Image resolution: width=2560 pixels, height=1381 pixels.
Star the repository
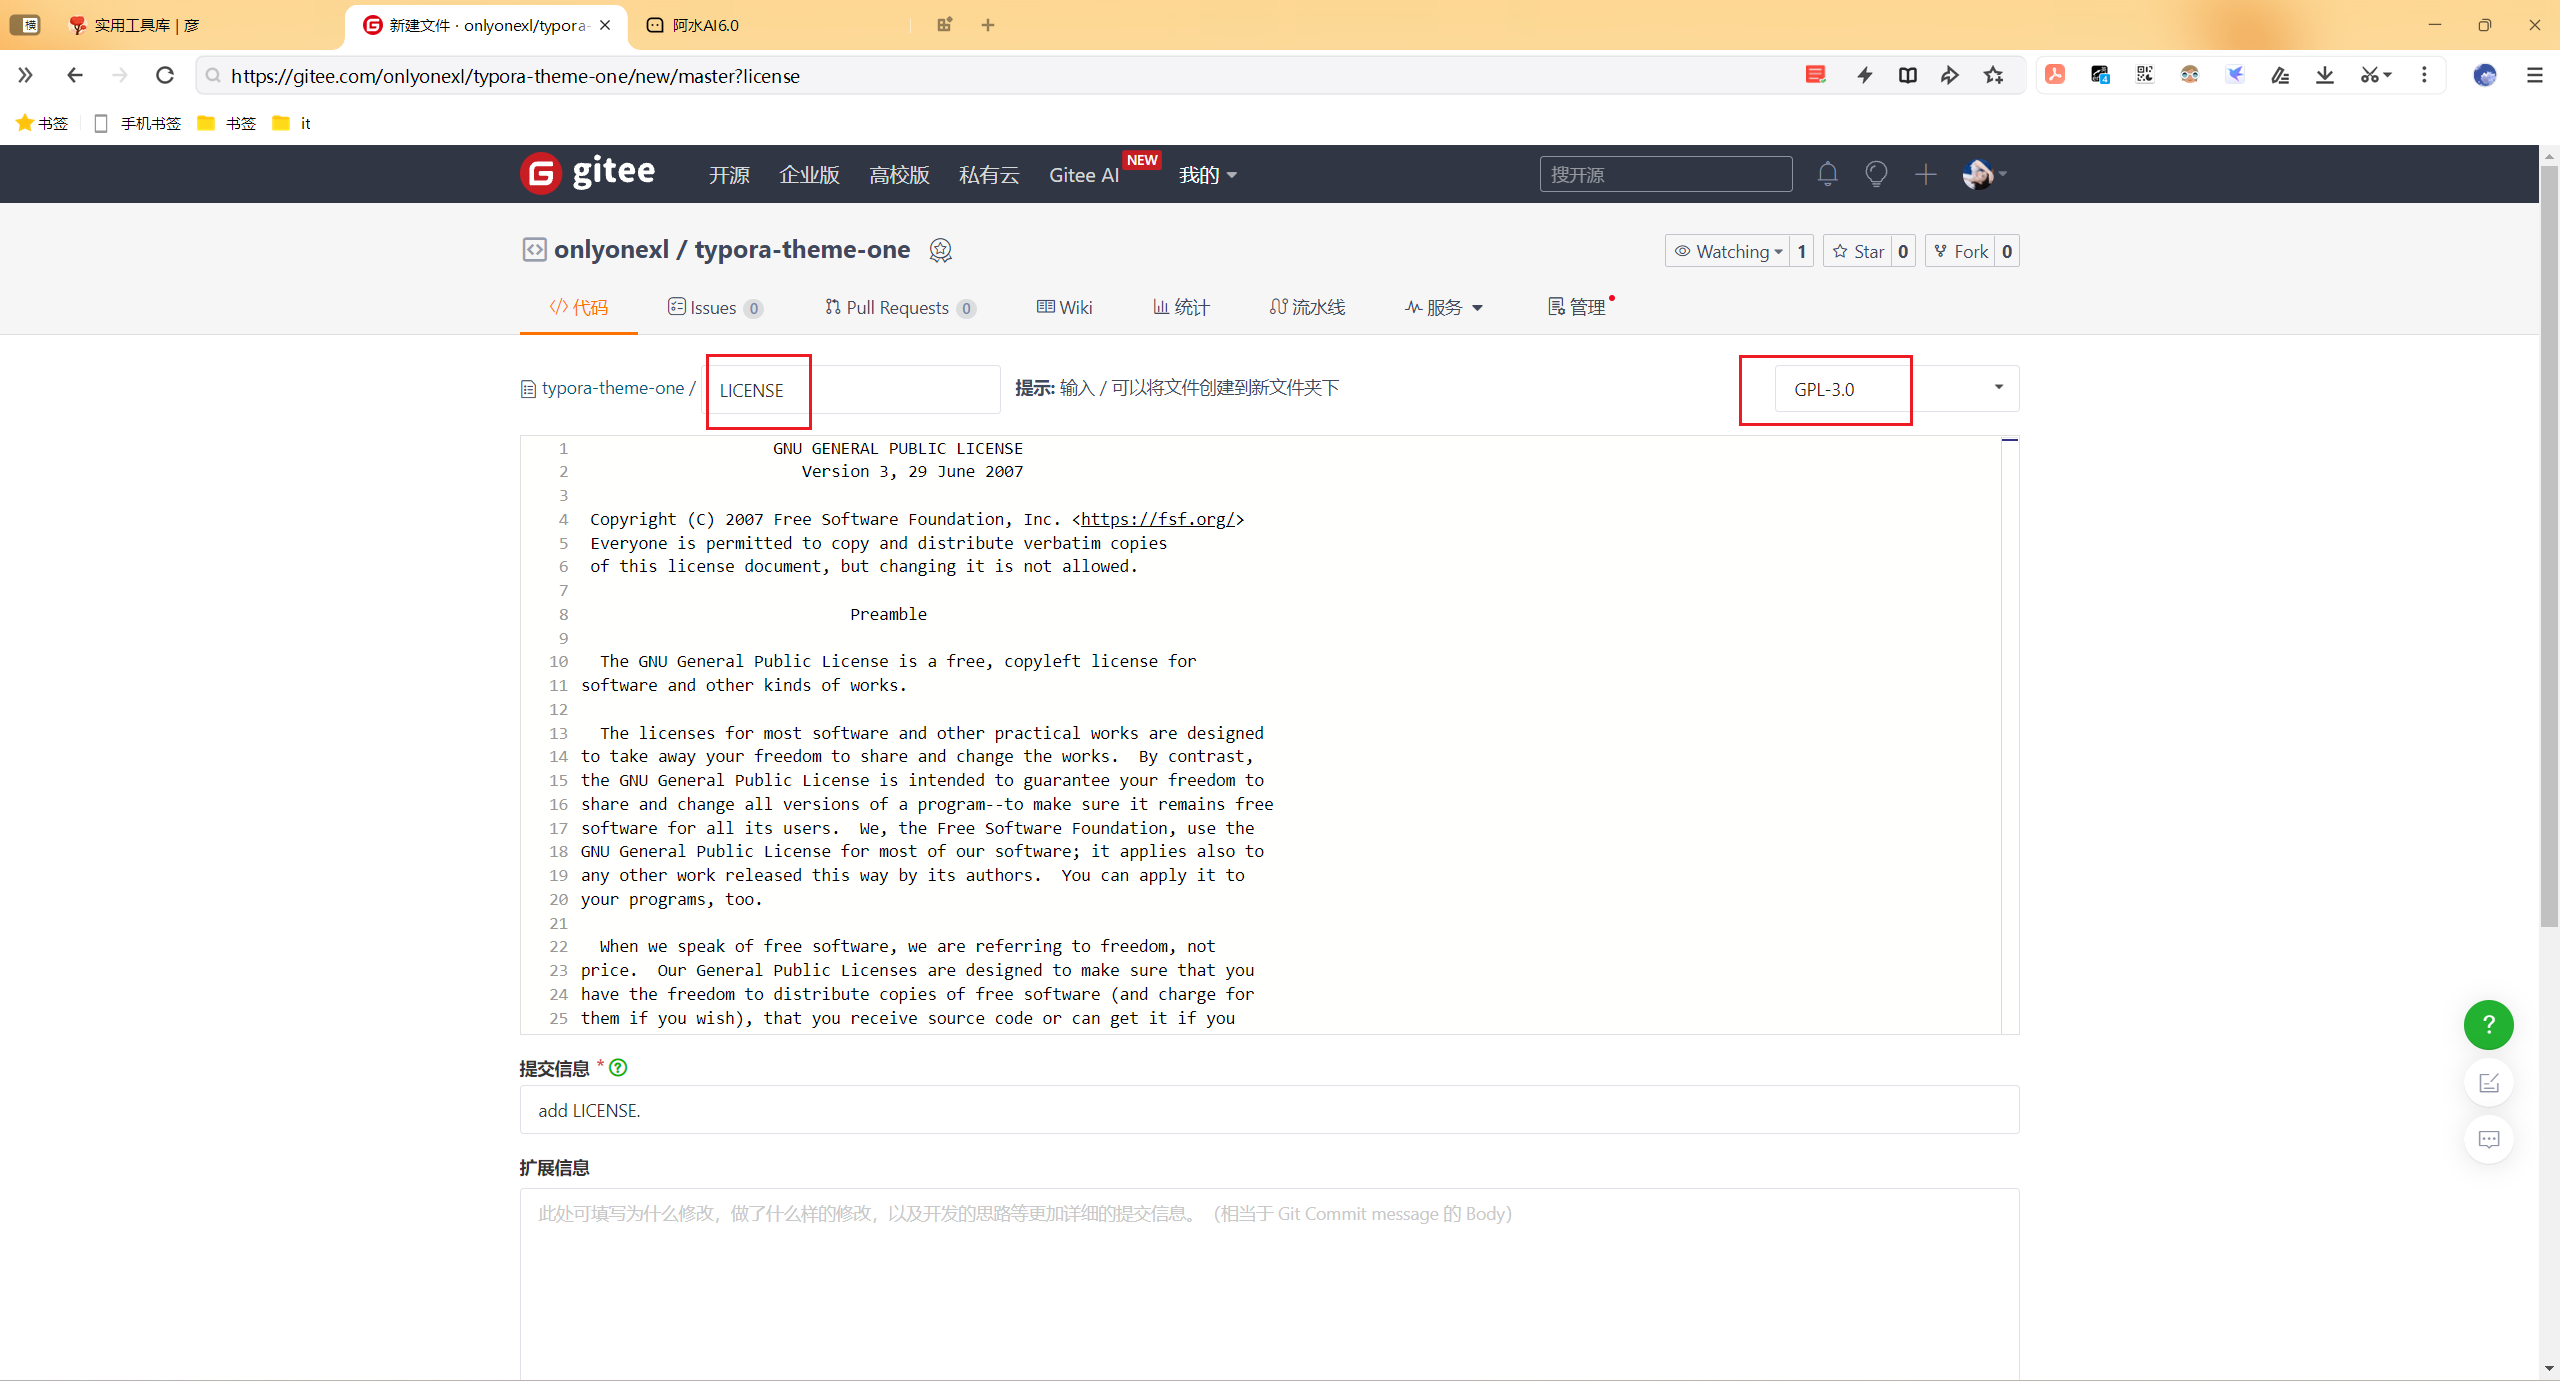[x=1858, y=251]
